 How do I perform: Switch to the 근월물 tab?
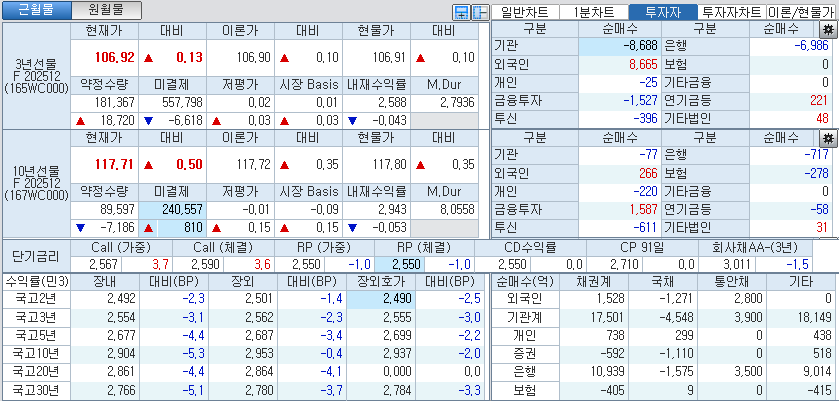pos(36,10)
